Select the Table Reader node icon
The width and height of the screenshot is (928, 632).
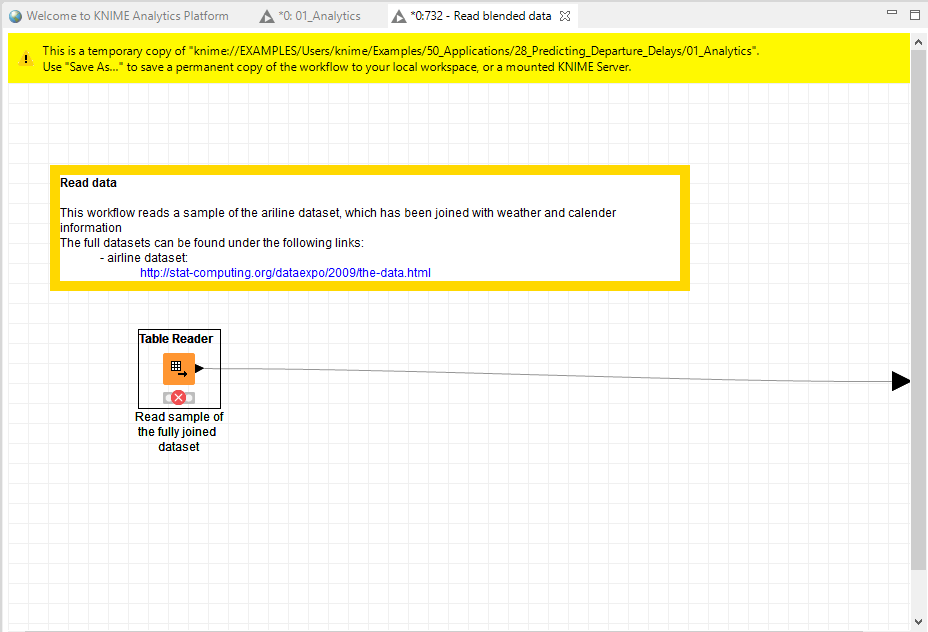pyautogui.click(x=179, y=369)
